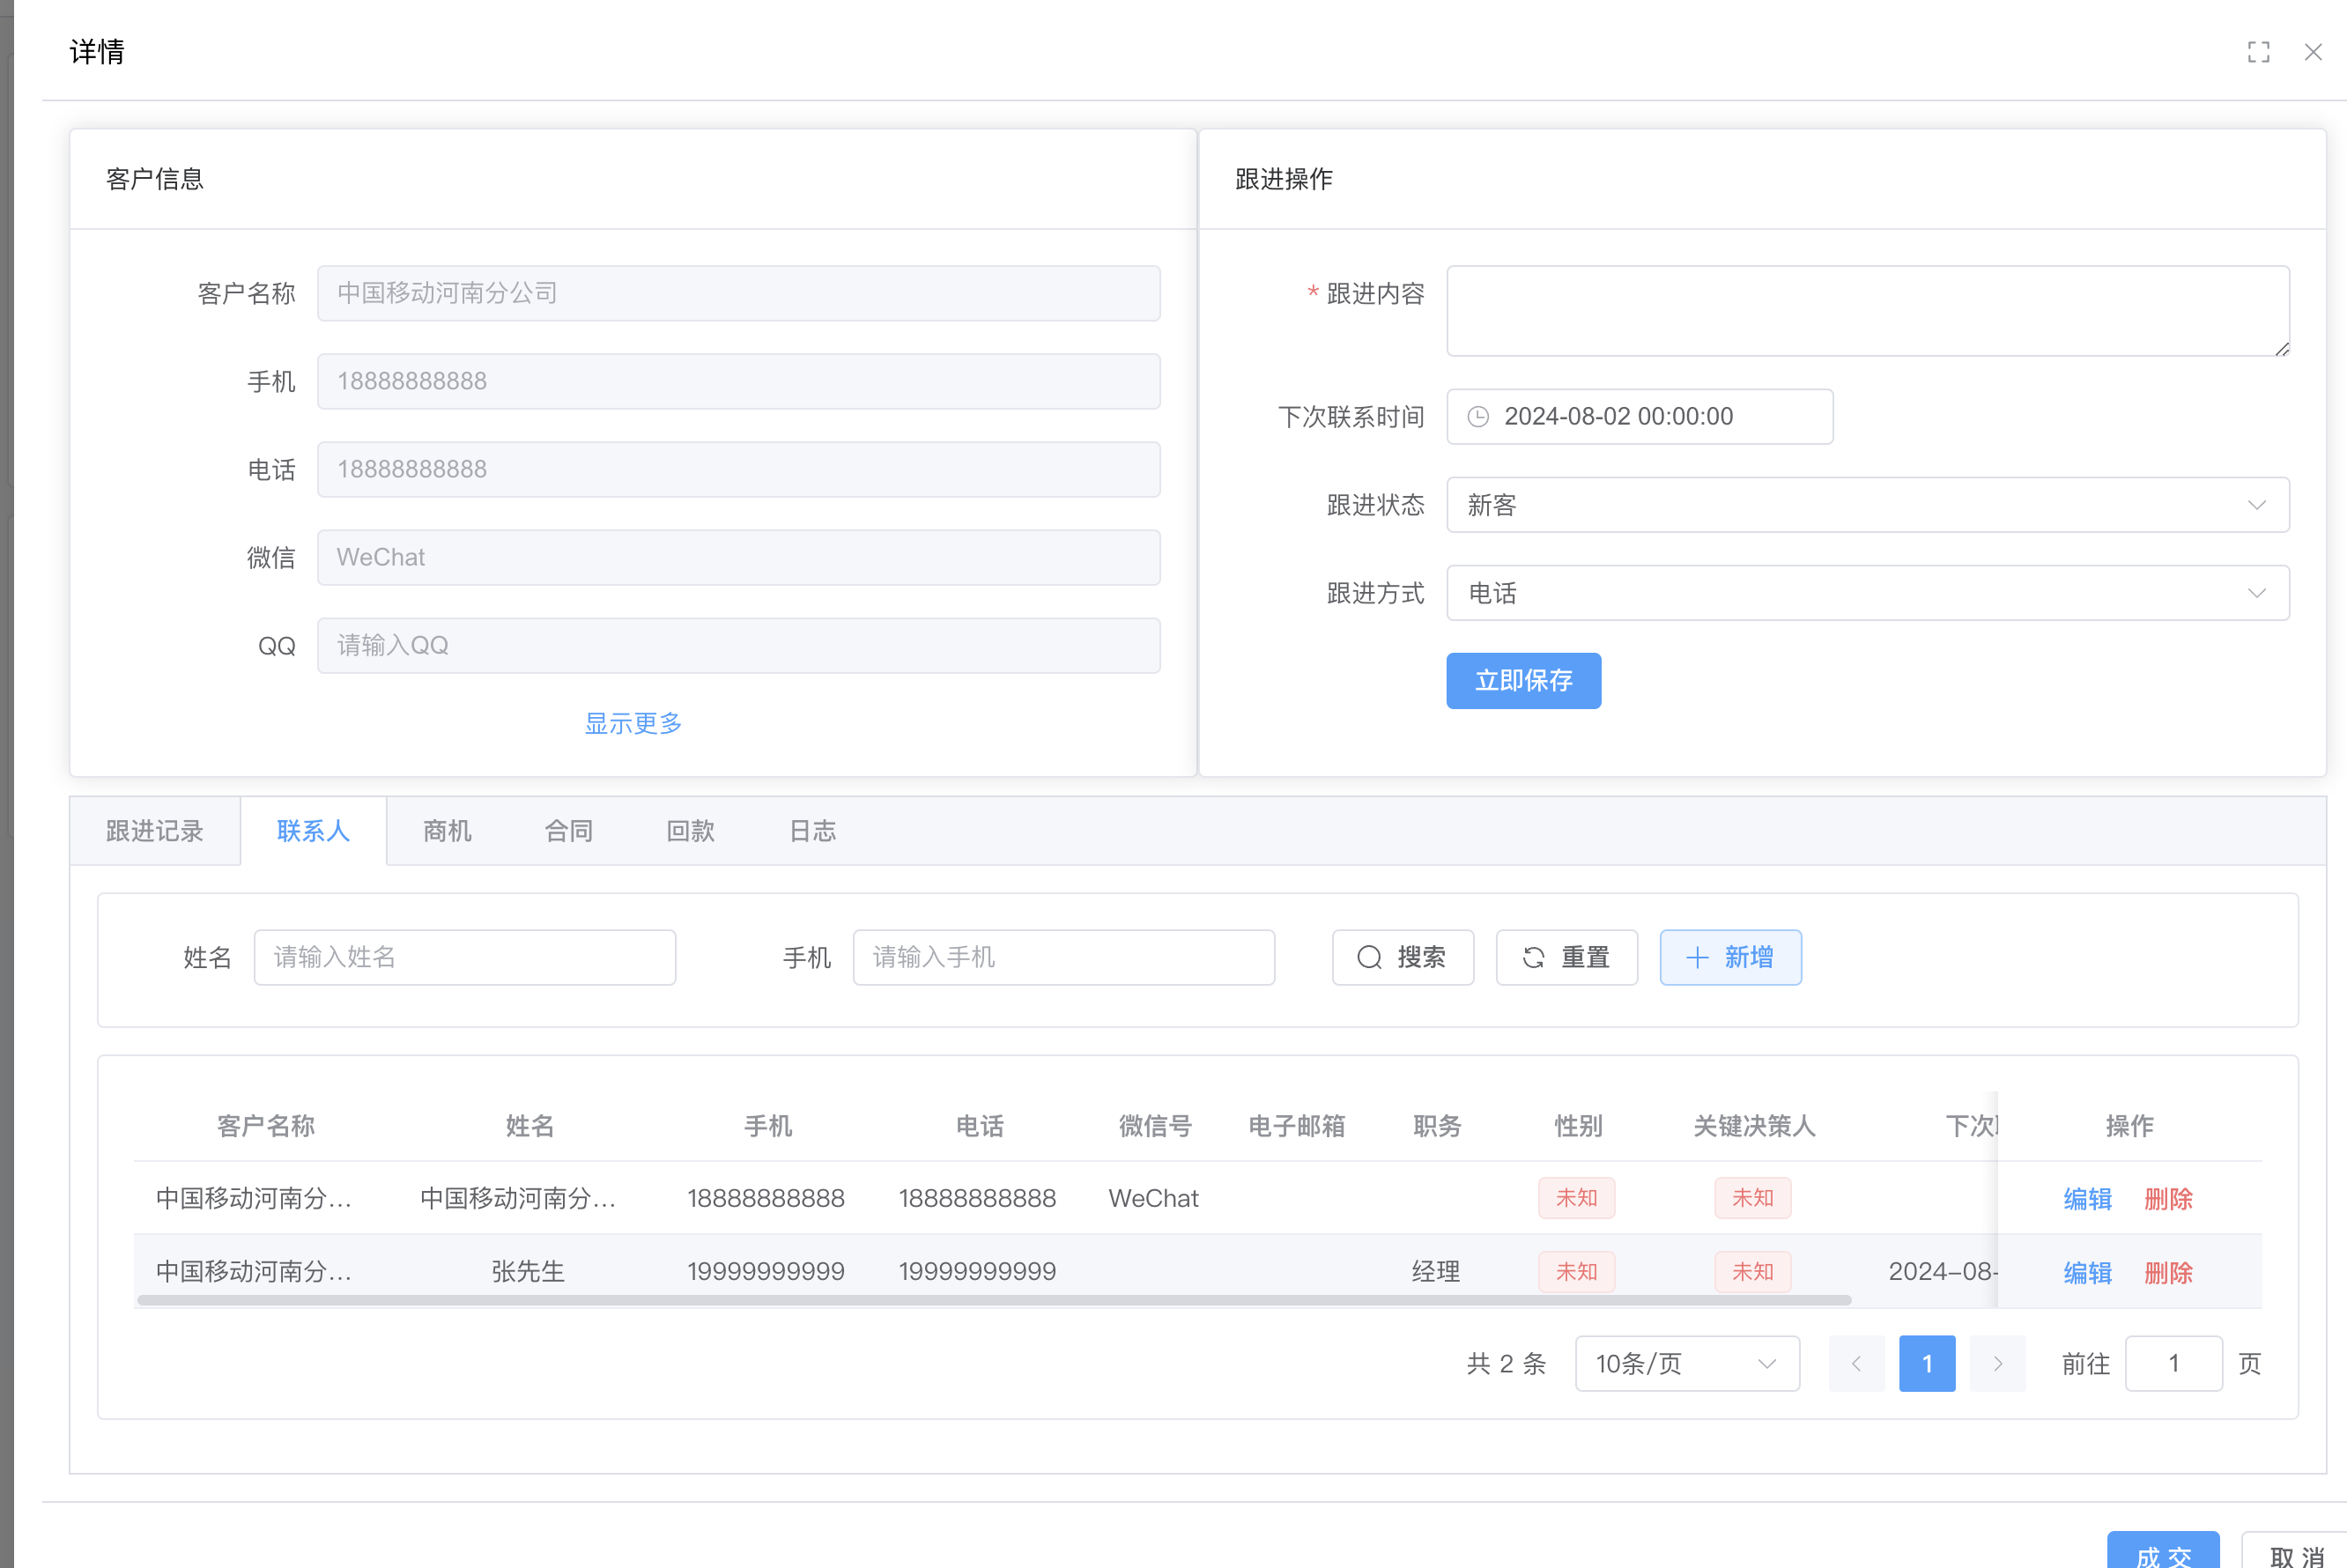Click the 请输入姓名 input field
The width and height of the screenshot is (2347, 1568).
[464, 957]
